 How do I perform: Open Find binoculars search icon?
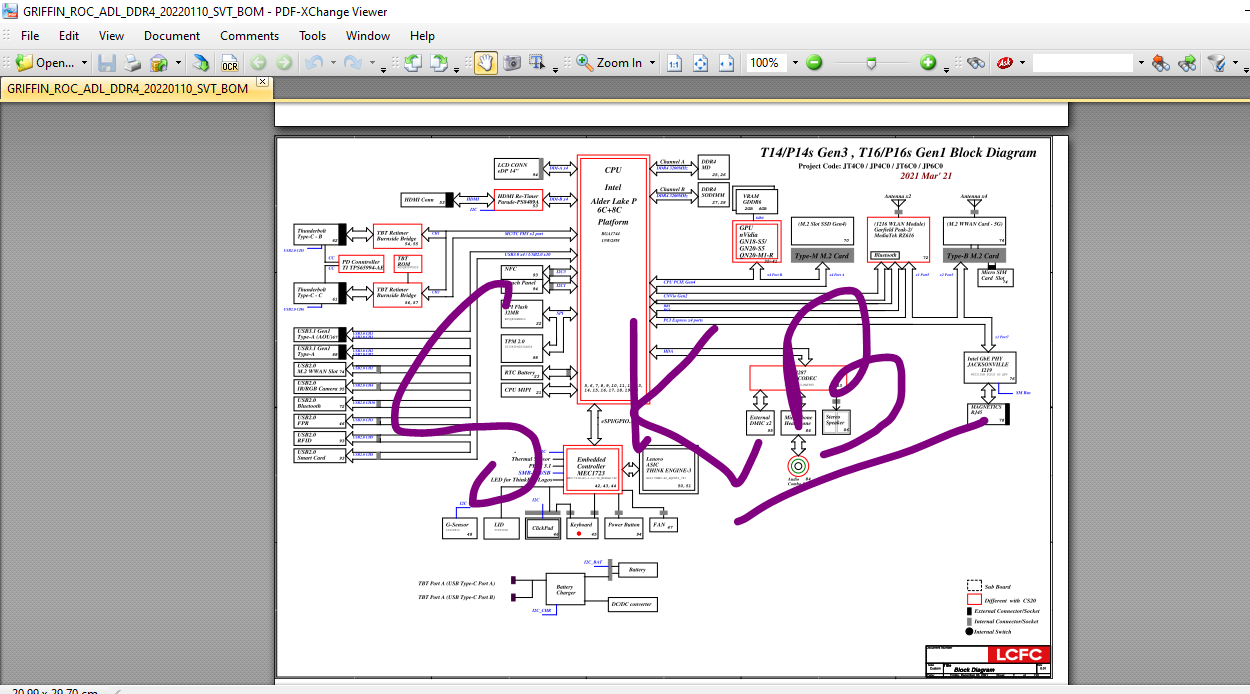(x=976, y=63)
